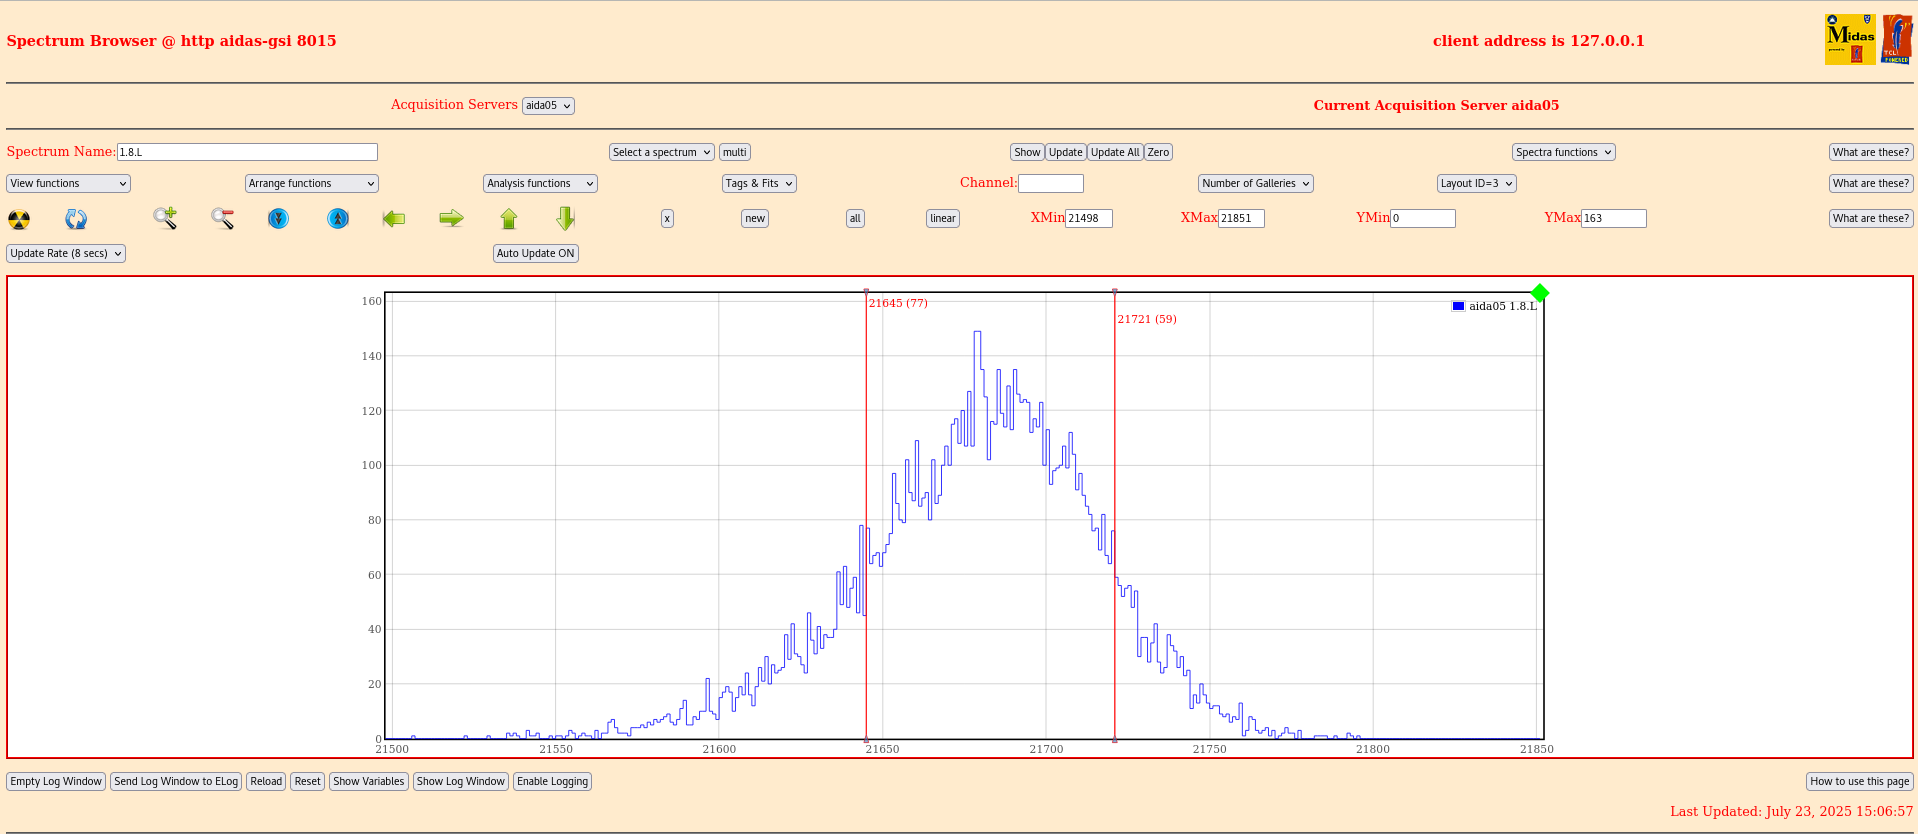Viewport: 1918px width, 834px height.
Task: Open the Arrange functions dropdown
Action: [x=312, y=183]
